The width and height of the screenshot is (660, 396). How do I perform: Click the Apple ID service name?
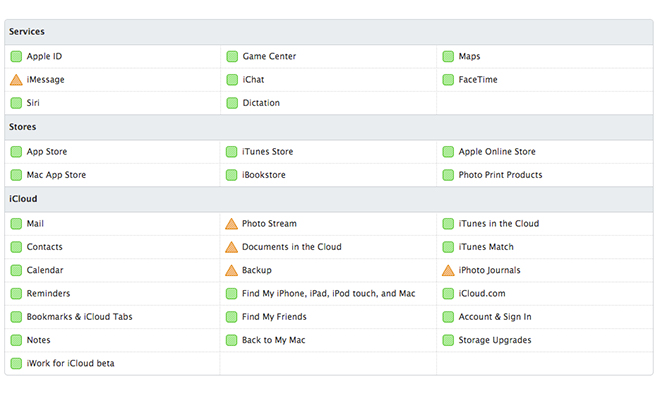coord(44,56)
